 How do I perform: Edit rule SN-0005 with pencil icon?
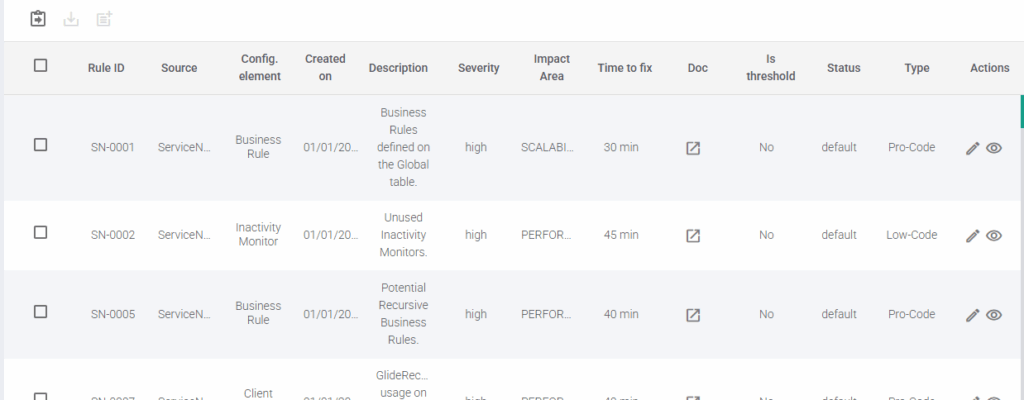pyautogui.click(x=972, y=315)
